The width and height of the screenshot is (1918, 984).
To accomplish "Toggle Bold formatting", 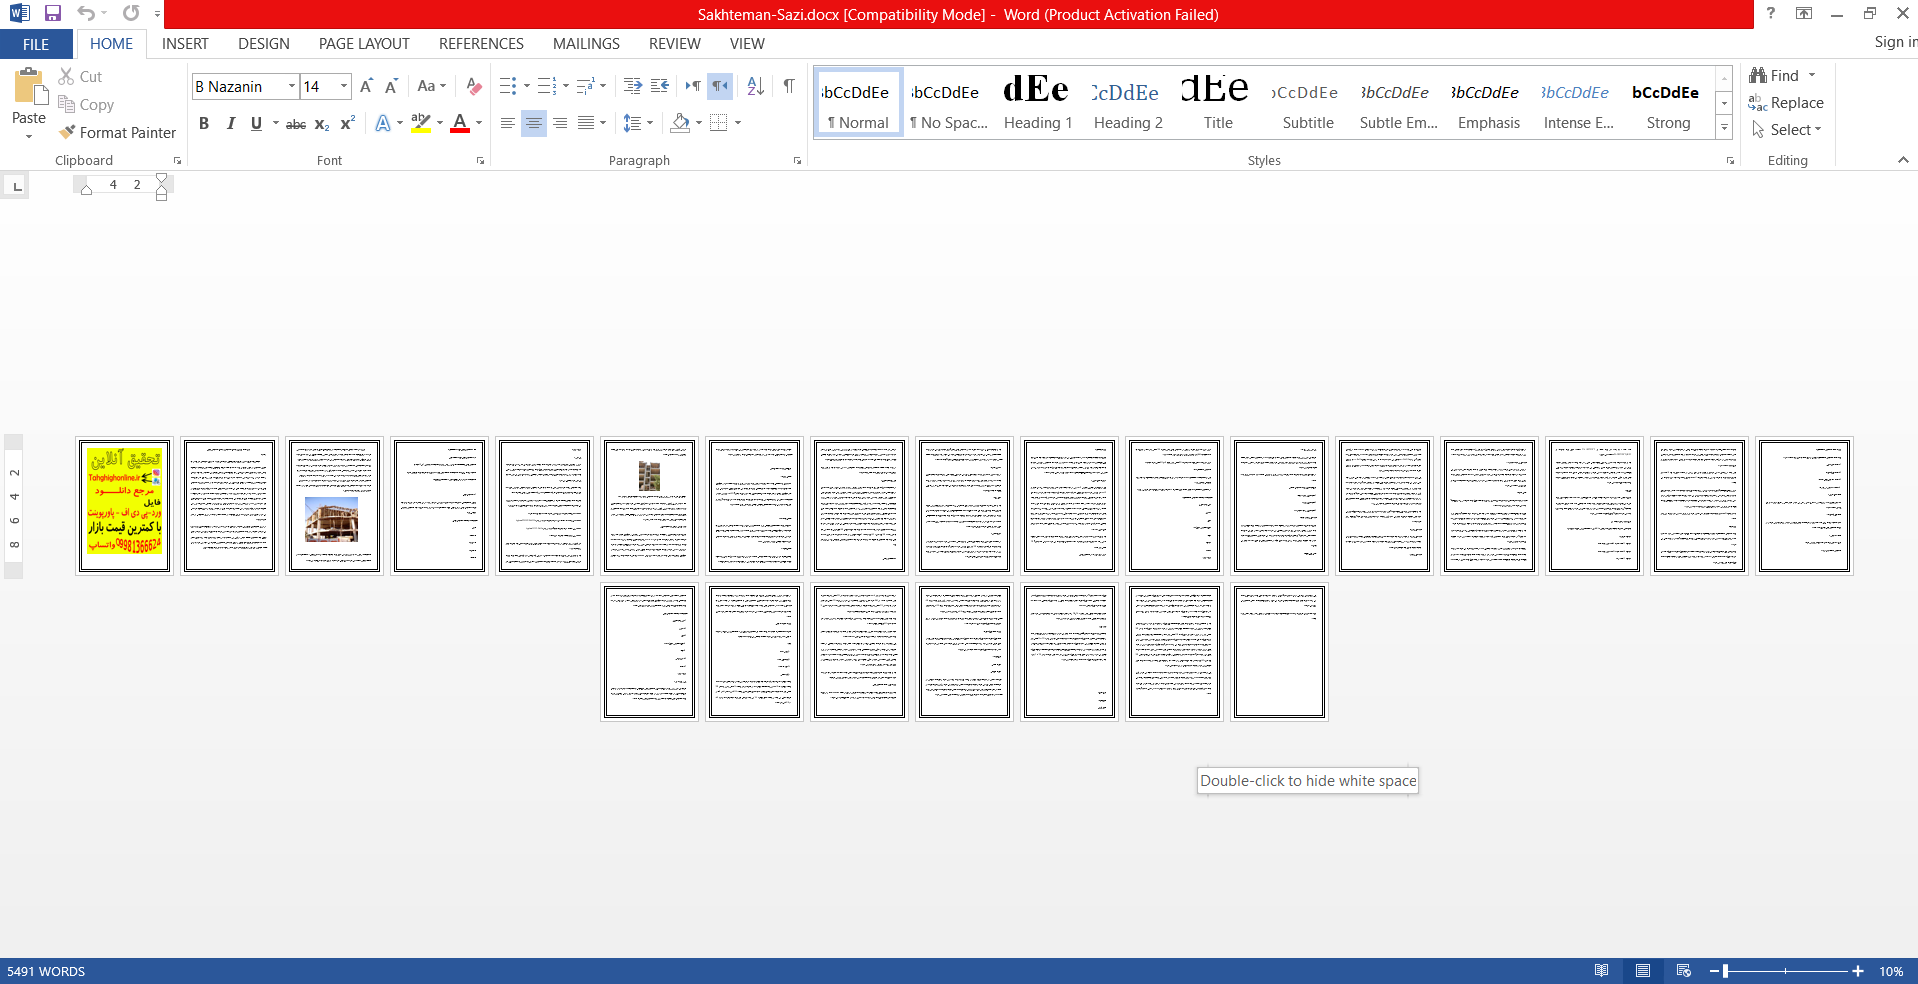I will tap(204, 123).
